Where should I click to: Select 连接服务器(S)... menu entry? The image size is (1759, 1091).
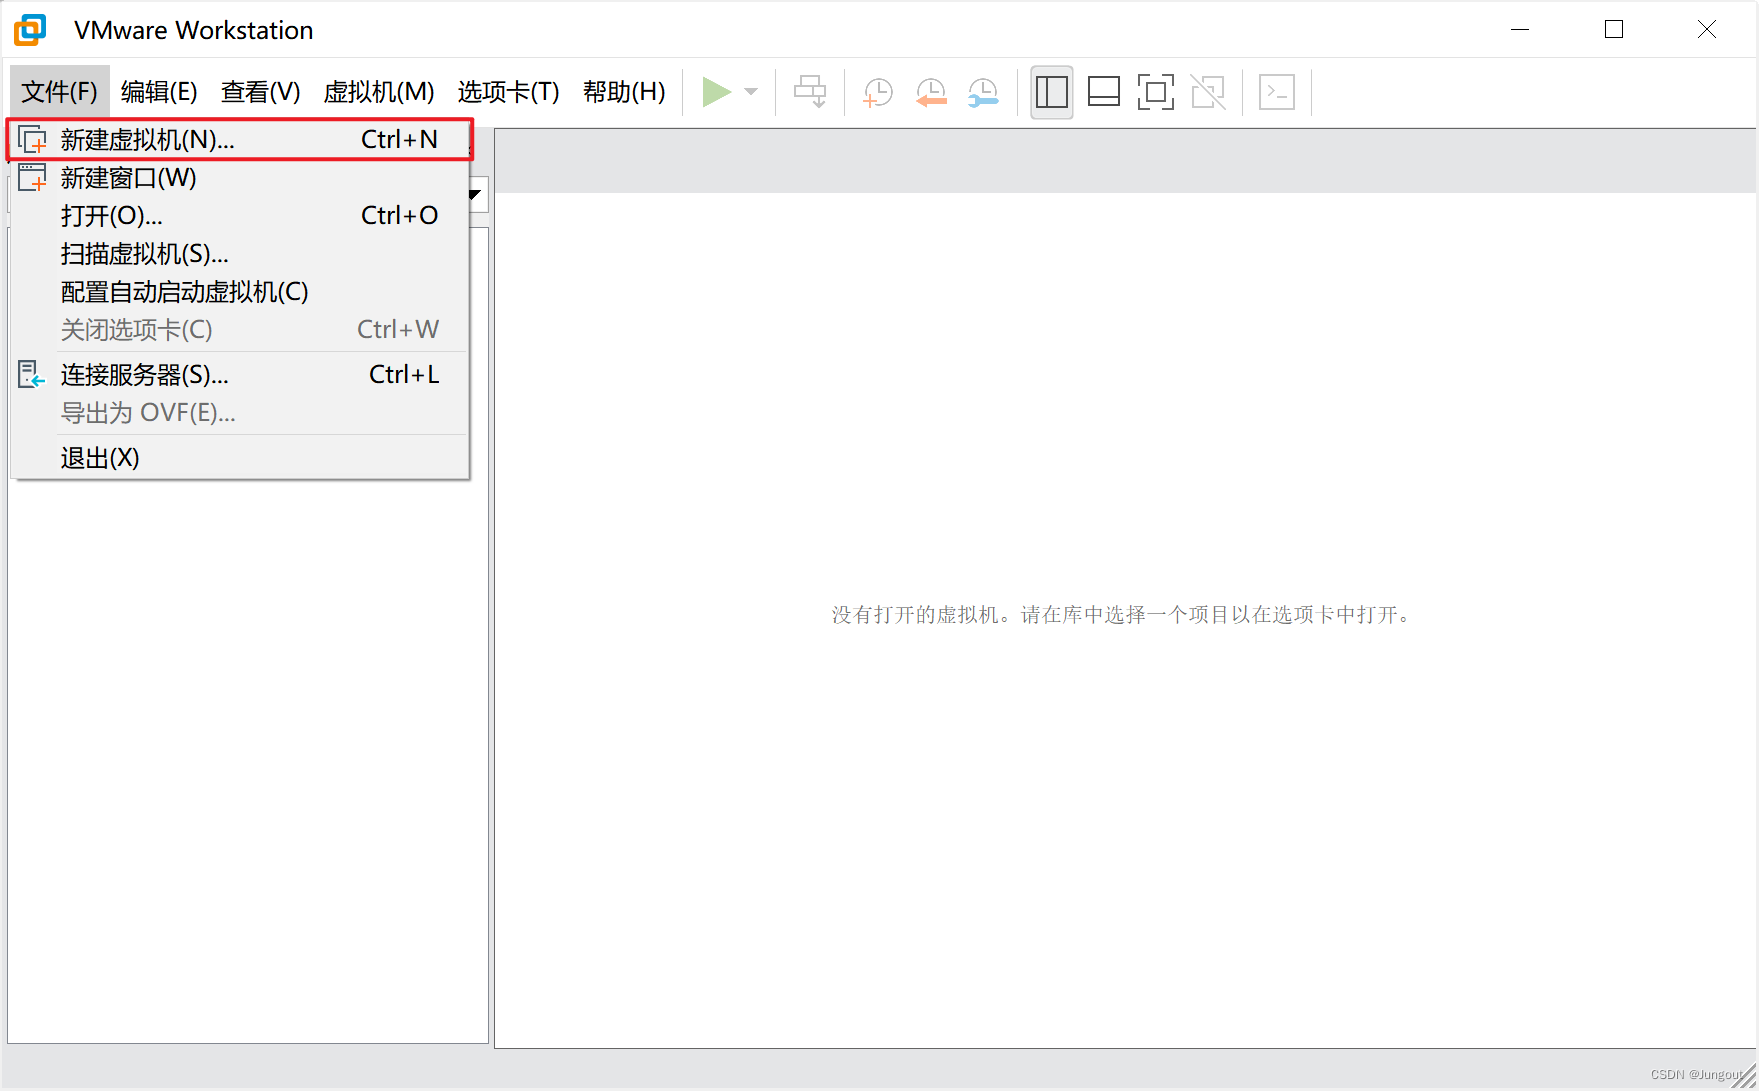click(240, 375)
